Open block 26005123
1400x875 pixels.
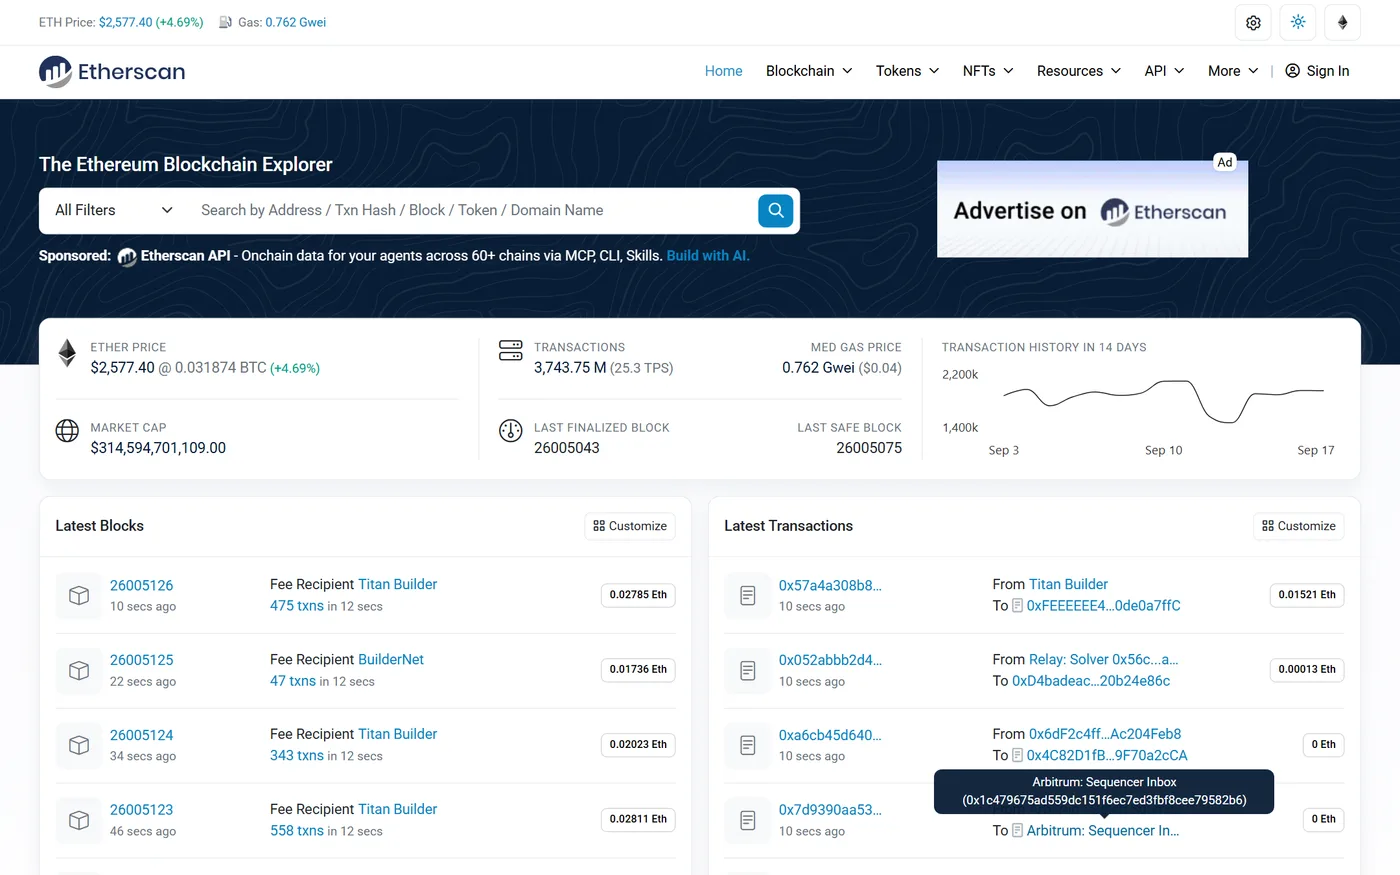142,810
